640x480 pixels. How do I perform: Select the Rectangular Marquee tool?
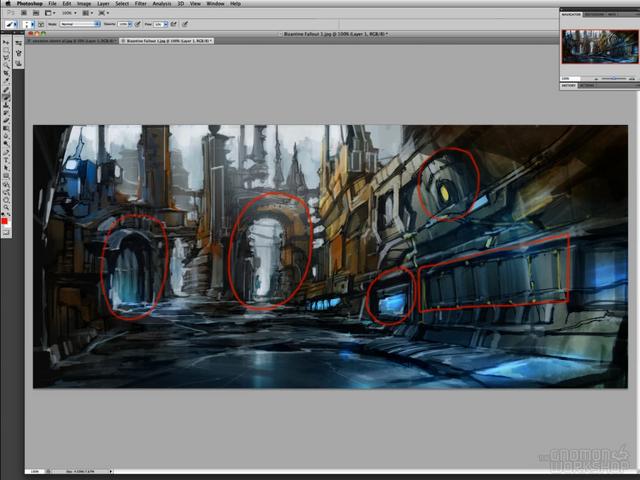pyautogui.click(x=6, y=50)
